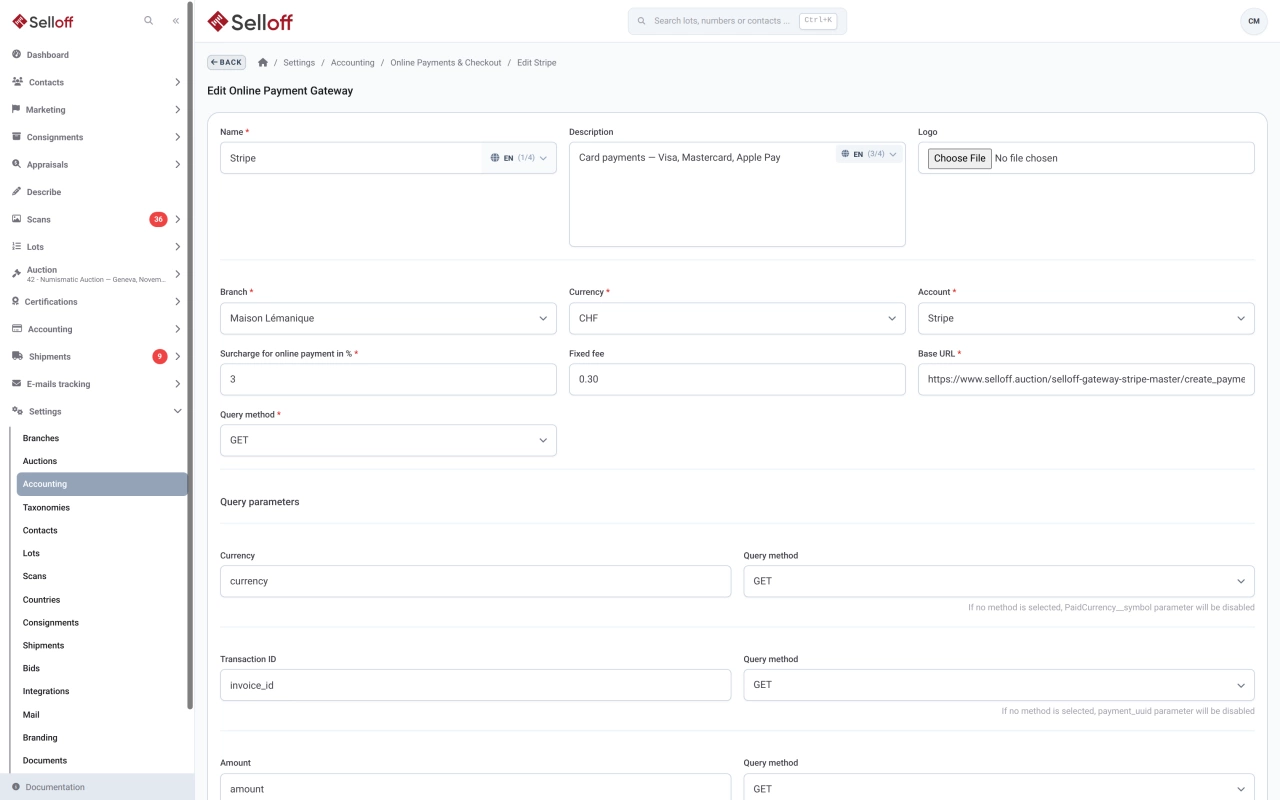Click the E-mails tracking envelope icon
The height and width of the screenshot is (800, 1280).
16,383
